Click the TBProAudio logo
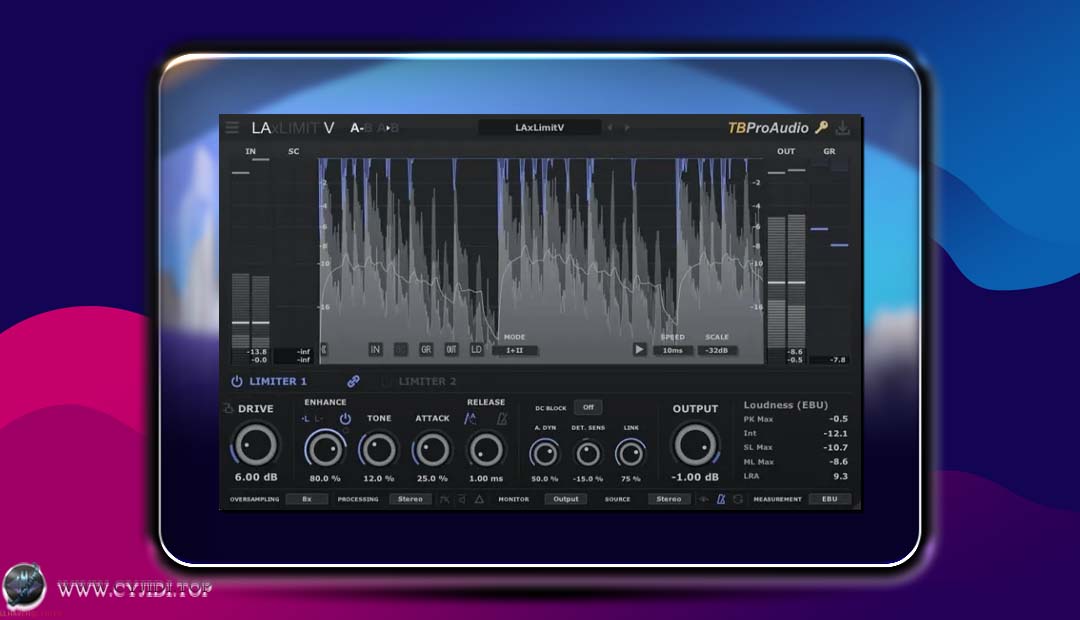 pos(768,128)
